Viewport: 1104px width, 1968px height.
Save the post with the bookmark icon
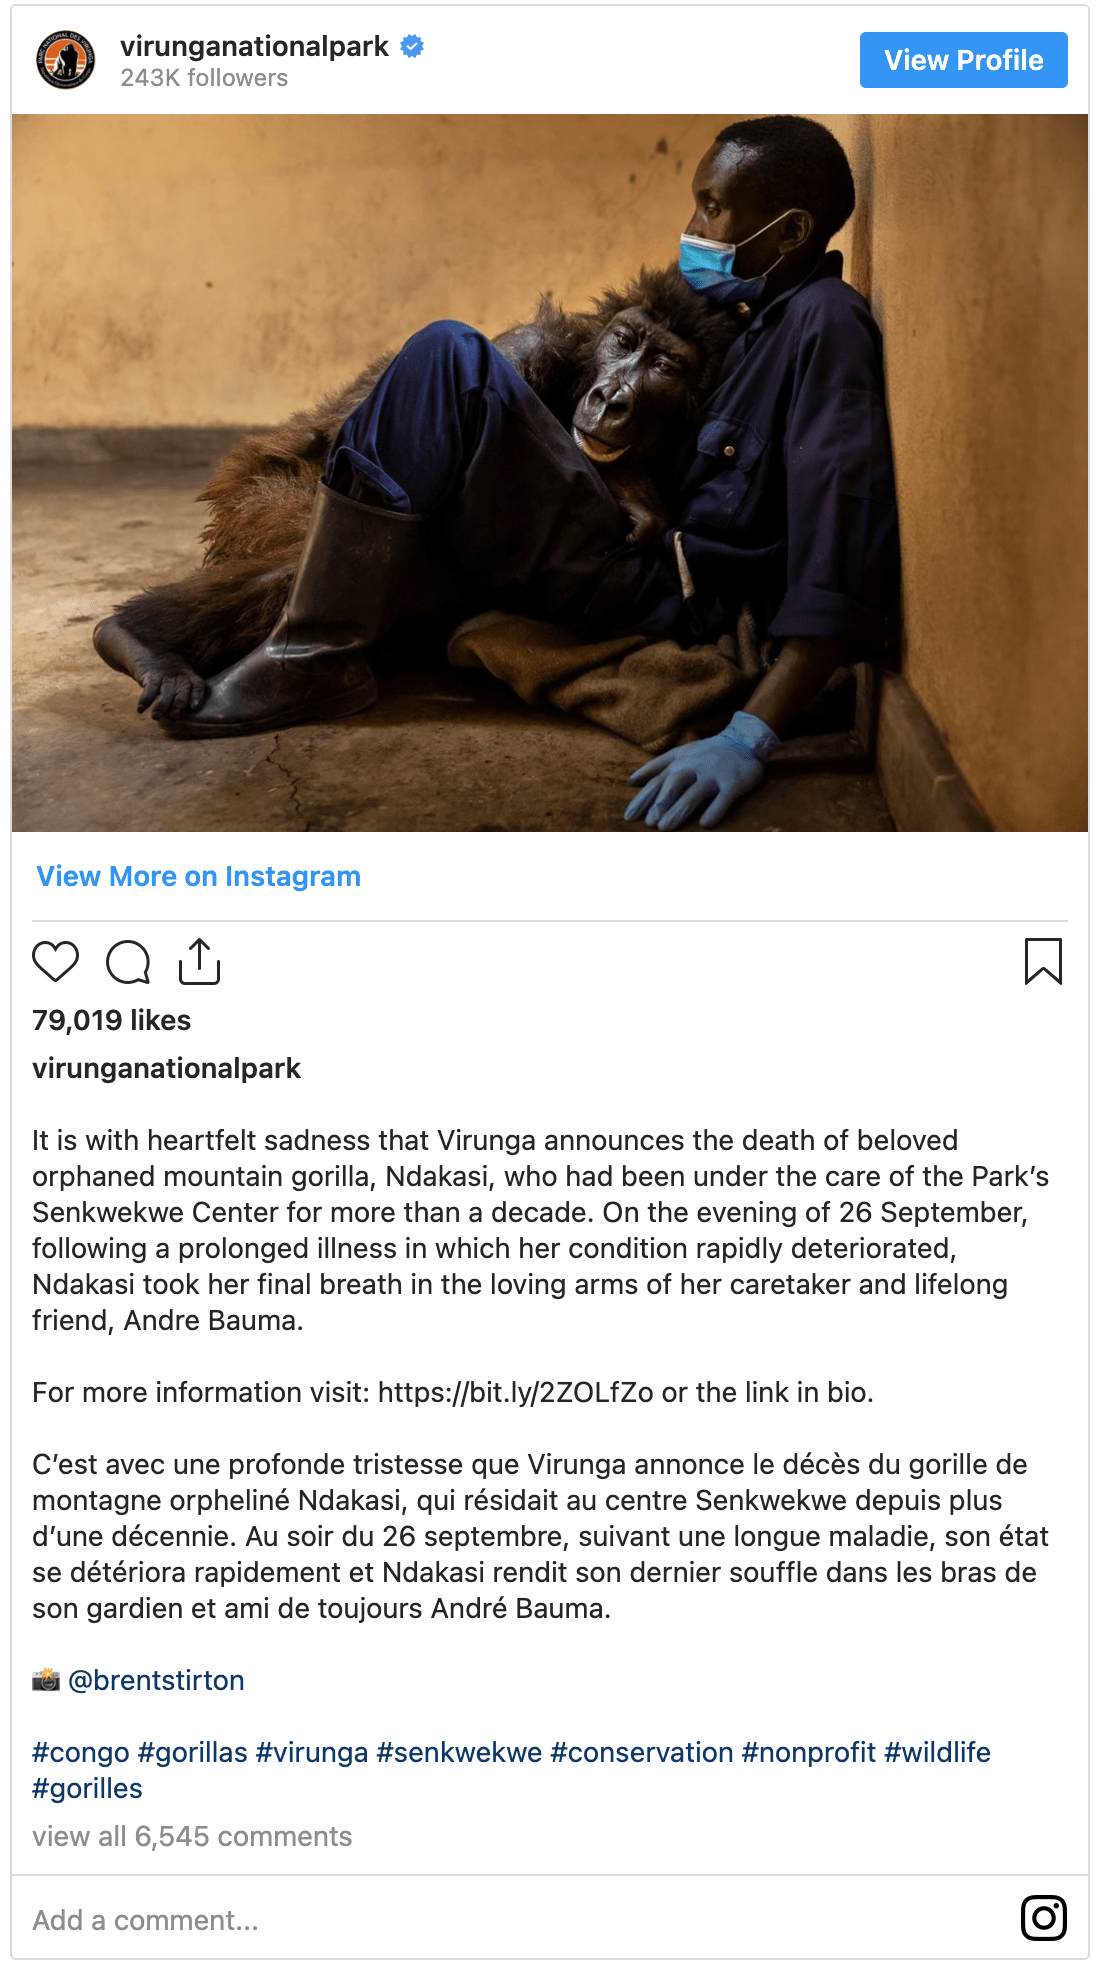(1043, 961)
